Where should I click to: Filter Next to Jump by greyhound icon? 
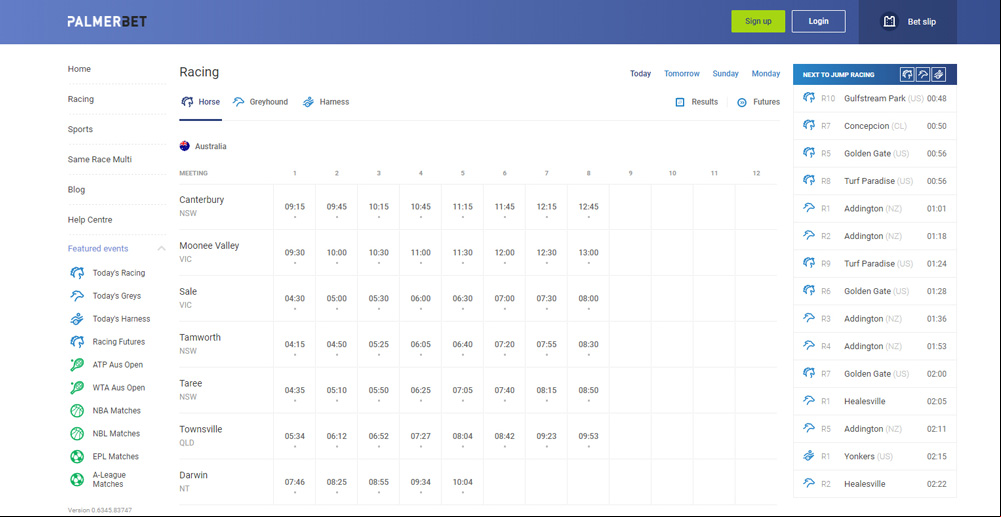(922, 75)
